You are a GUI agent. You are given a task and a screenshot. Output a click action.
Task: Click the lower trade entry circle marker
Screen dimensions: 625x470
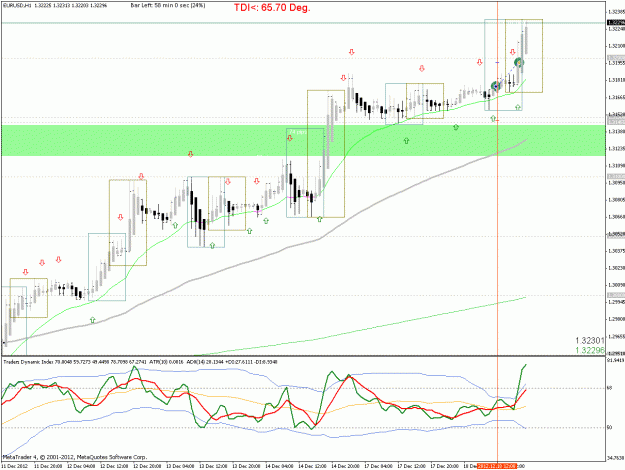click(496, 86)
